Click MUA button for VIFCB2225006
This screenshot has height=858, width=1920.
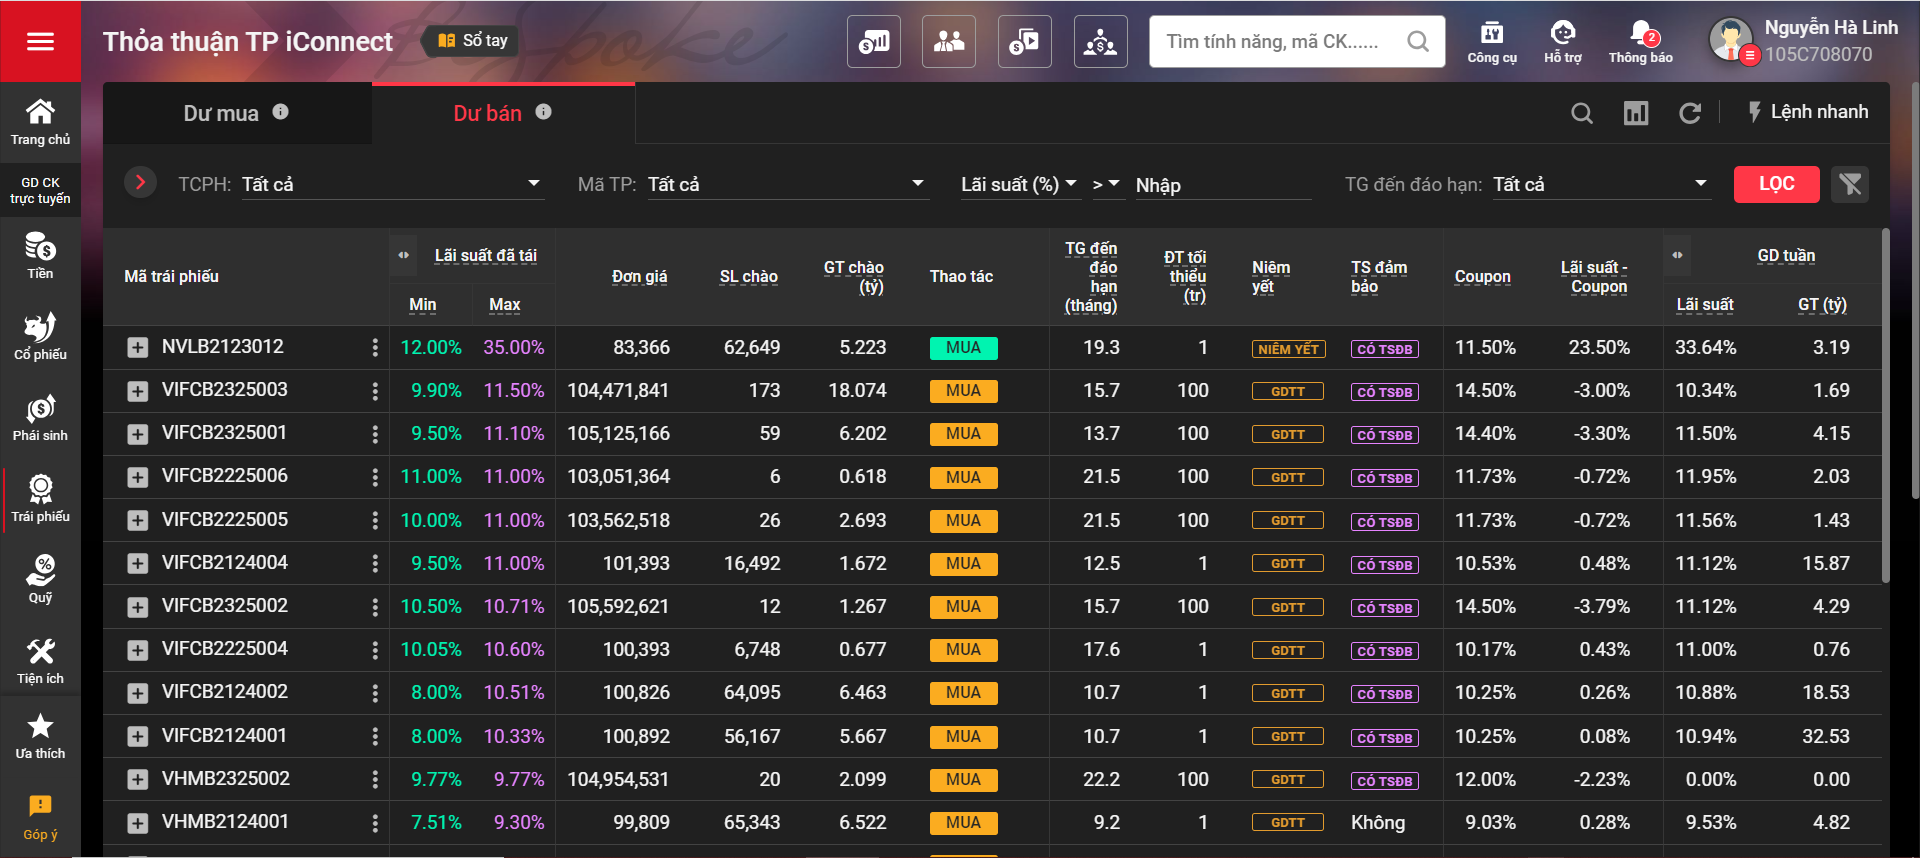click(963, 477)
